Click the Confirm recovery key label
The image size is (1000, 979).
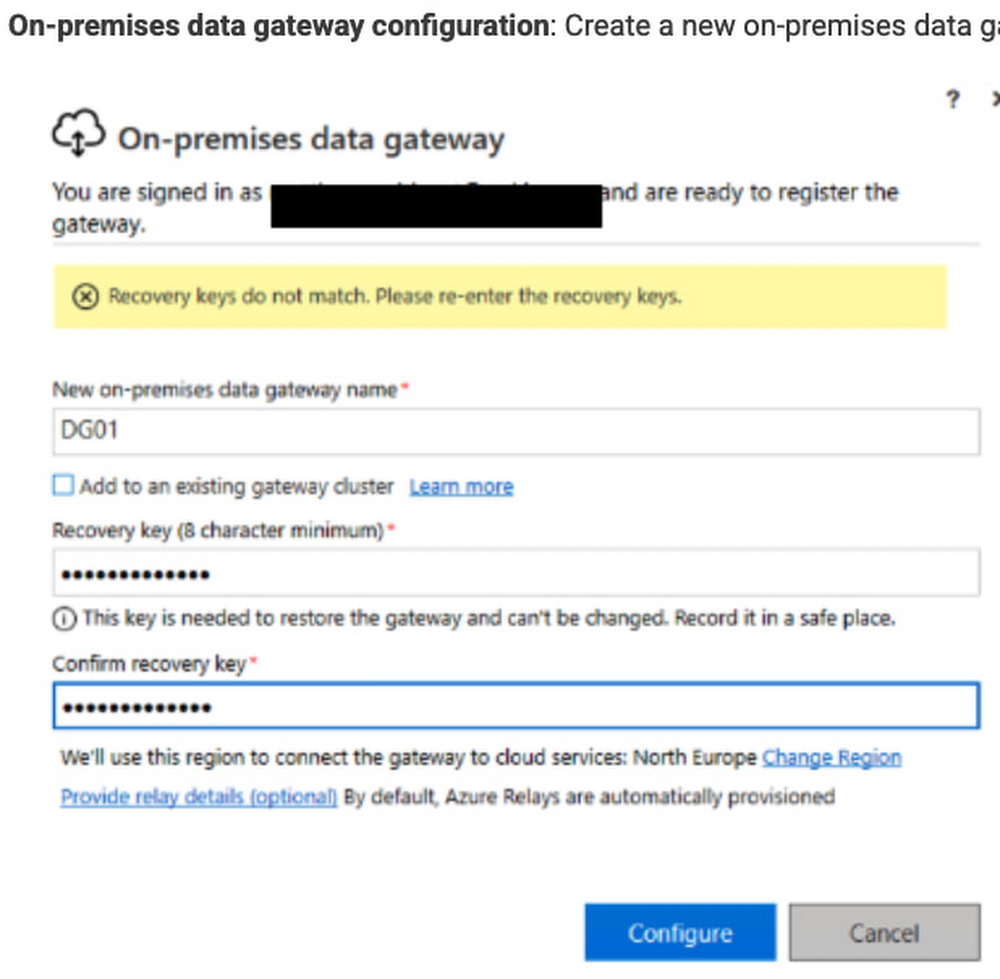point(149,664)
